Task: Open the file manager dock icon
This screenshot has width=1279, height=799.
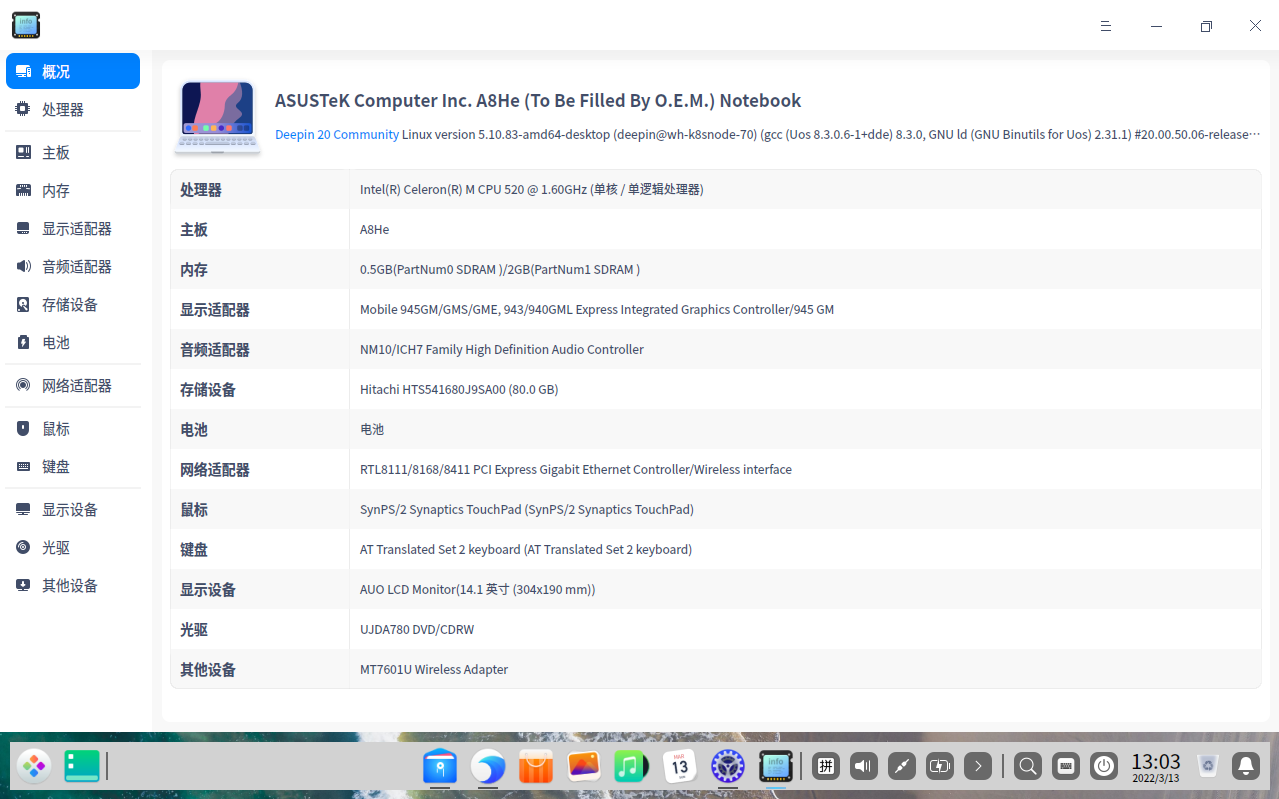Action: click(440, 767)
